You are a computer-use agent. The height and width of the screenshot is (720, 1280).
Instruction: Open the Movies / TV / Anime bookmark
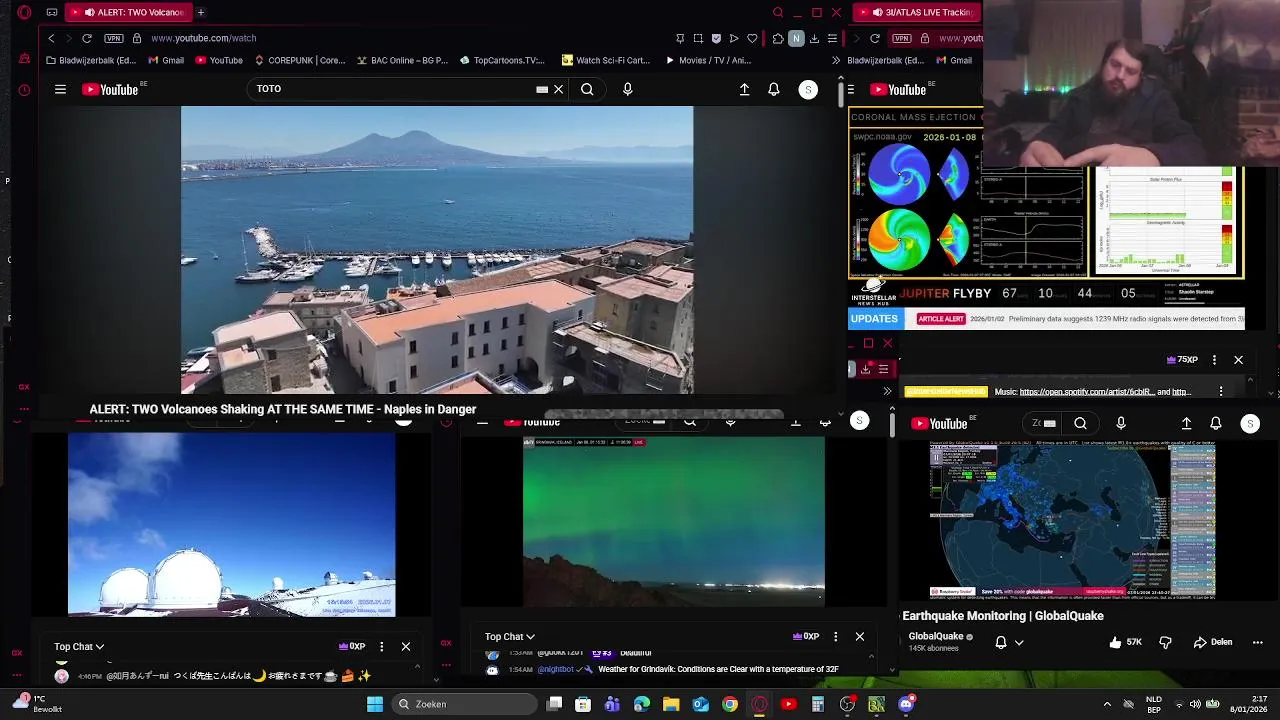708,60
